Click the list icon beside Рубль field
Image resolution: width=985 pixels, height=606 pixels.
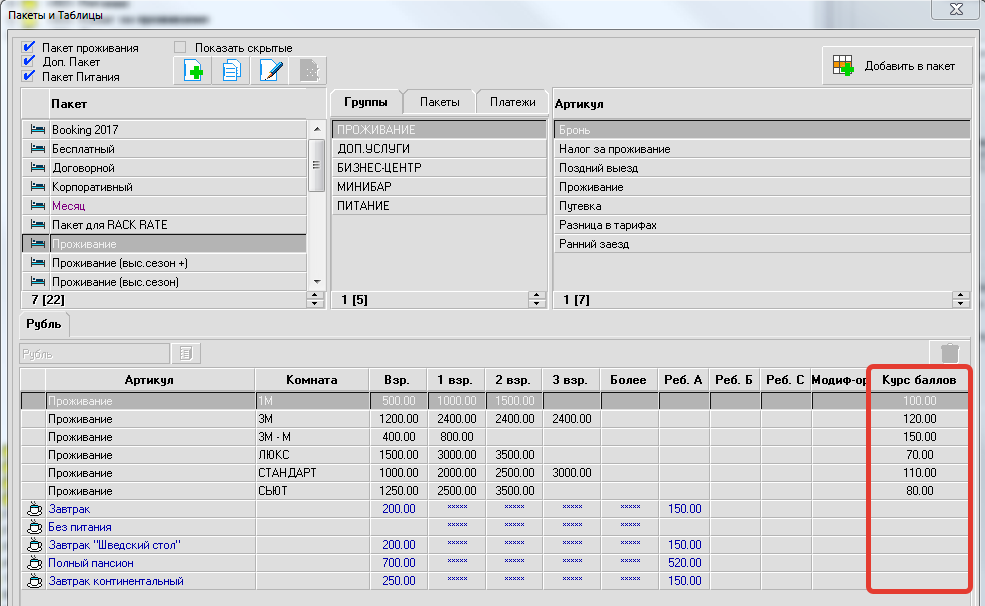point(186,353)
